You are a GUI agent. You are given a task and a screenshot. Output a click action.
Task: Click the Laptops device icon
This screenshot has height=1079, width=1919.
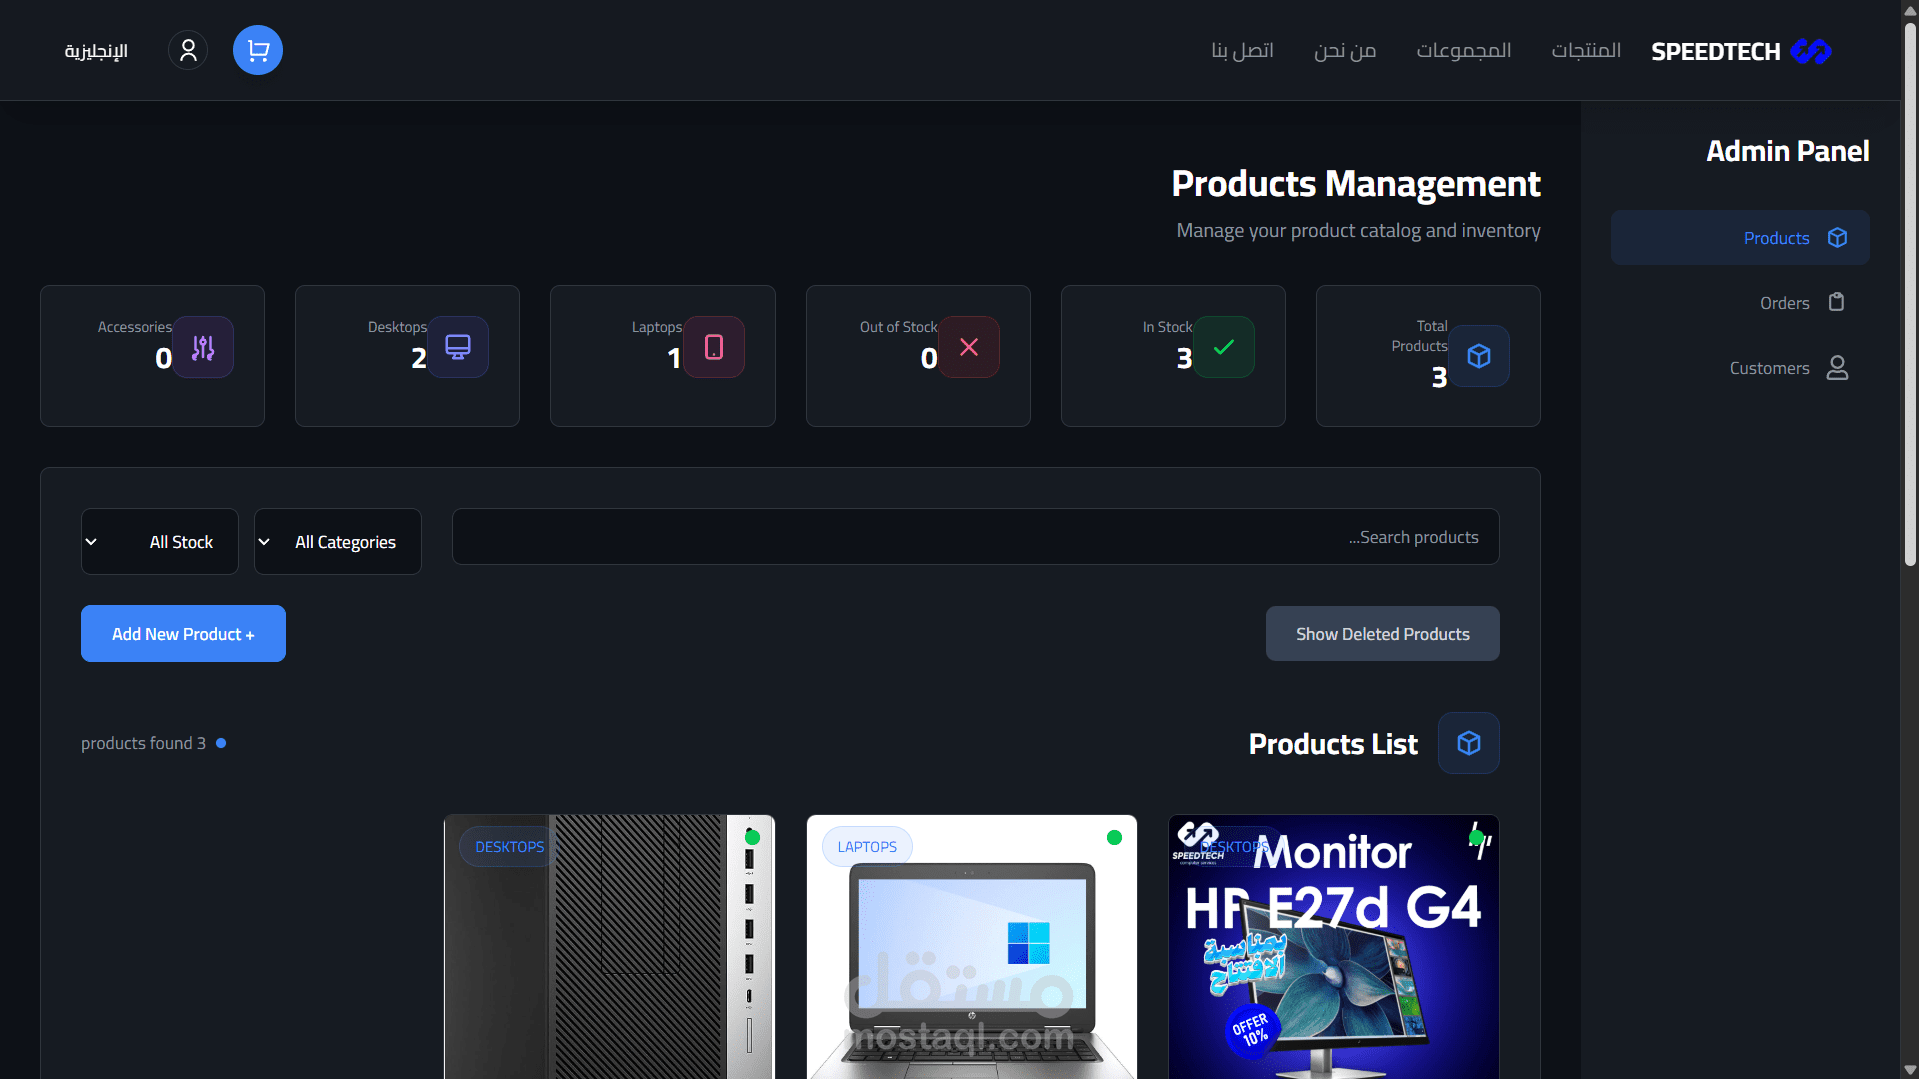point(714,347)
